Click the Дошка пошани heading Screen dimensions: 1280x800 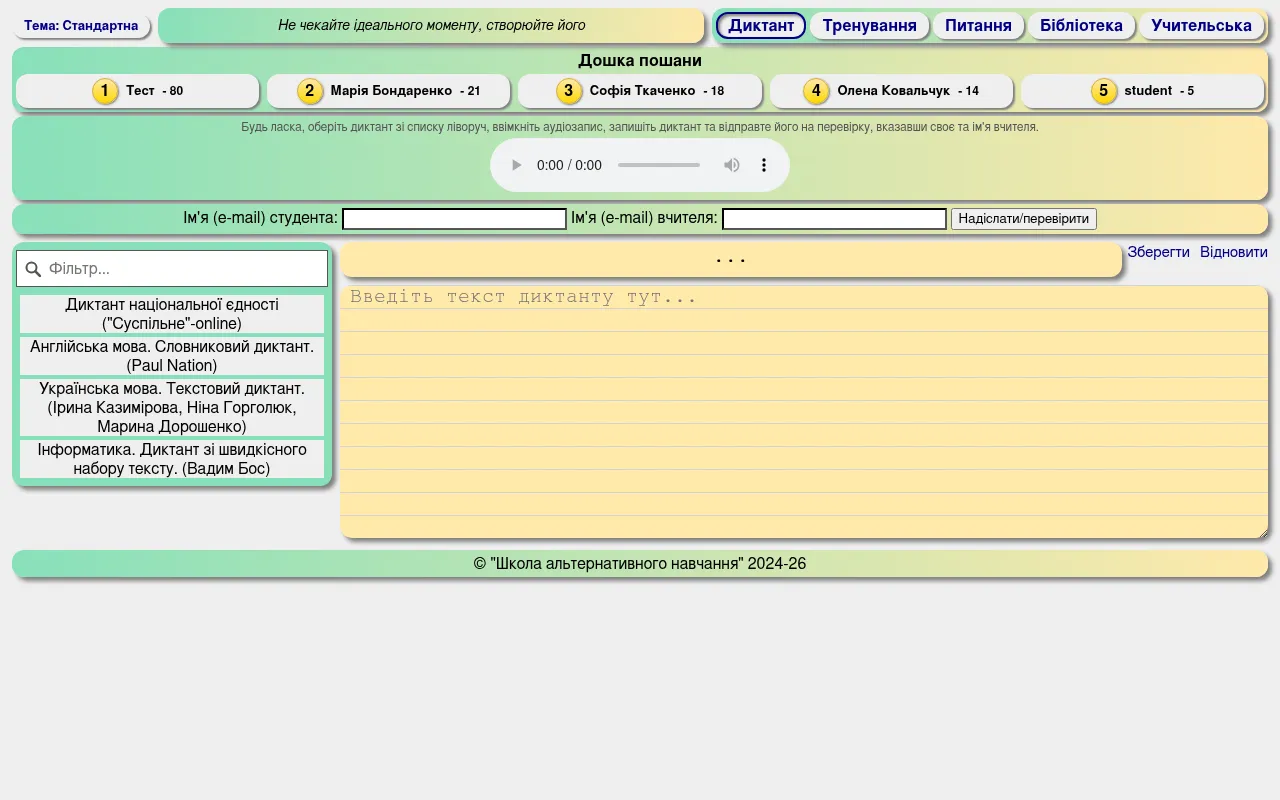pyautogui.click(x=640, y=60)
